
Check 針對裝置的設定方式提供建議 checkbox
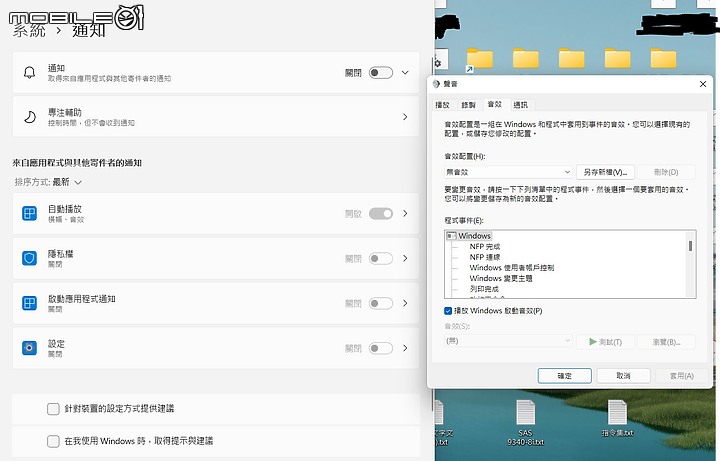[53, 409]
